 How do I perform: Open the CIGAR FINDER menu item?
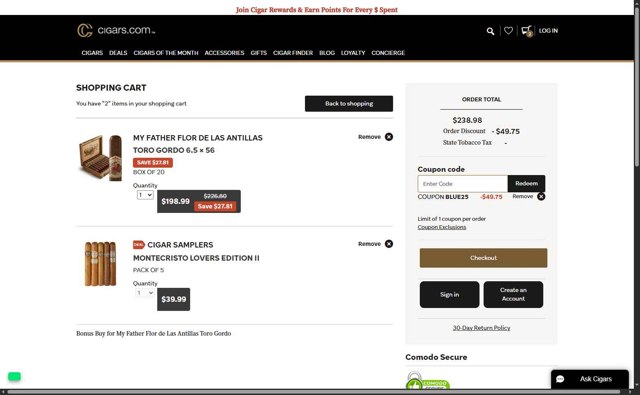click(x=293, y=53)
